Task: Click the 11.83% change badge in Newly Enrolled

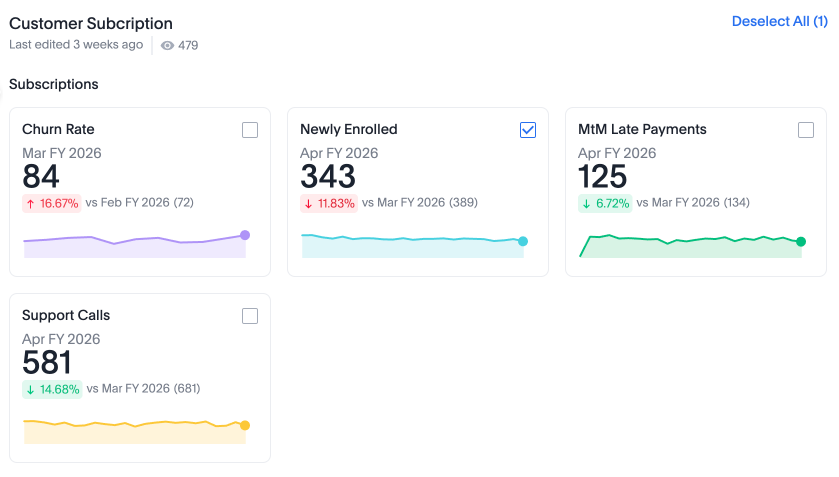Action: click(x=329, y=203)
